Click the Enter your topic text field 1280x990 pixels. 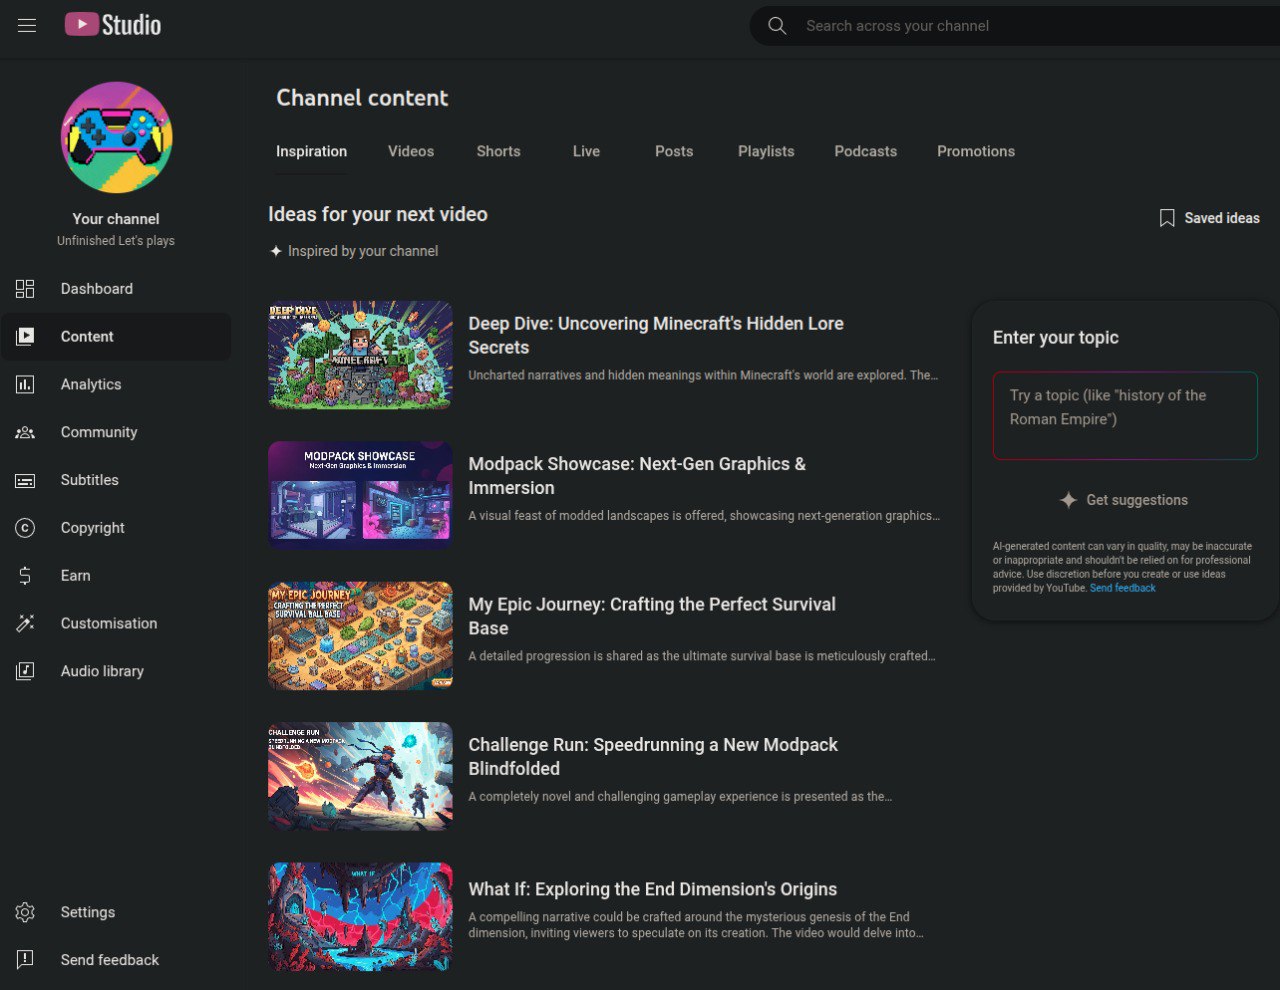(x=1124, y=416)
